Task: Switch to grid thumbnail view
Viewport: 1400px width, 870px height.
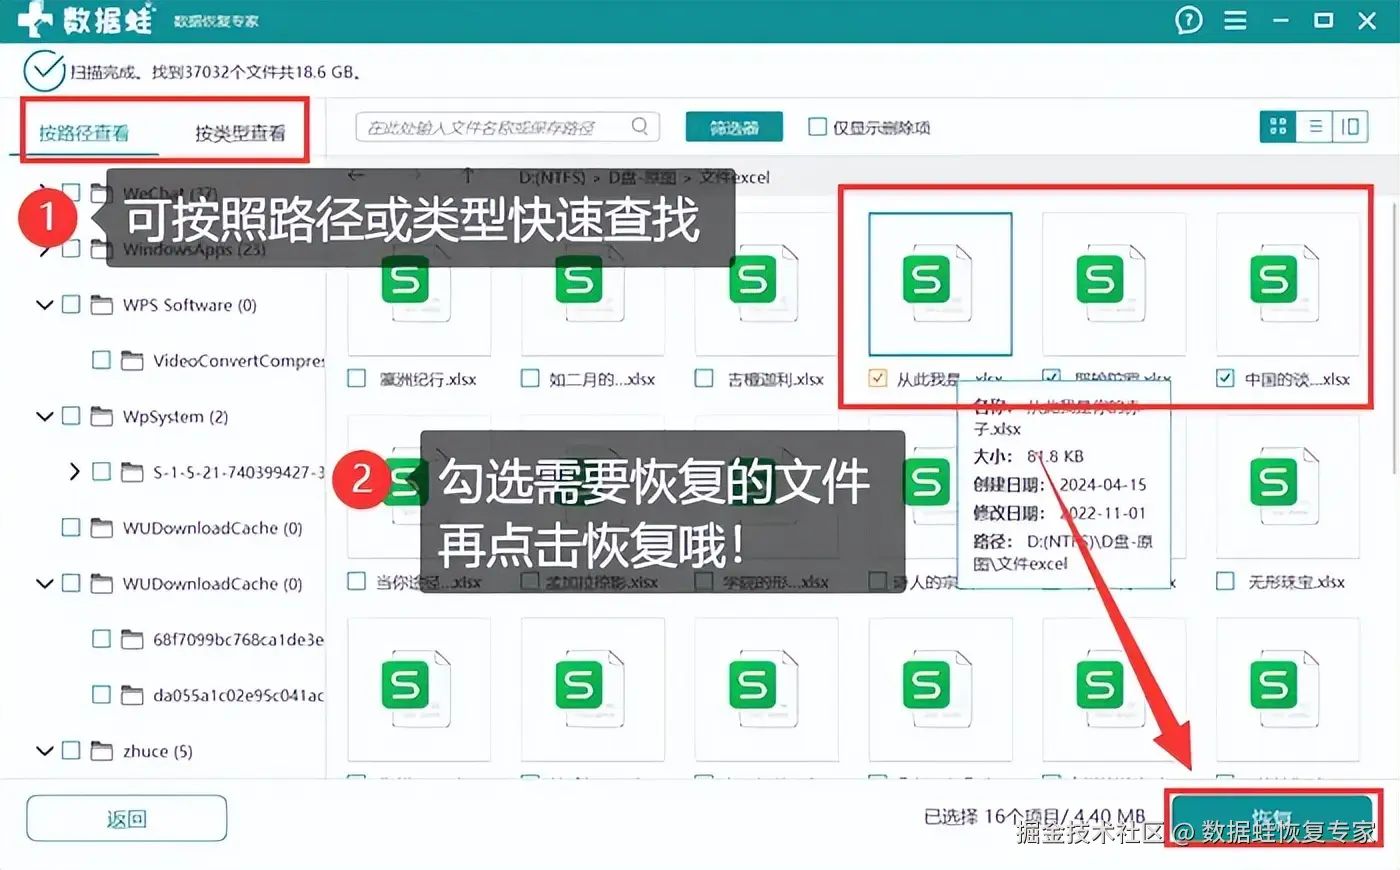Action: pos(1278,127)
